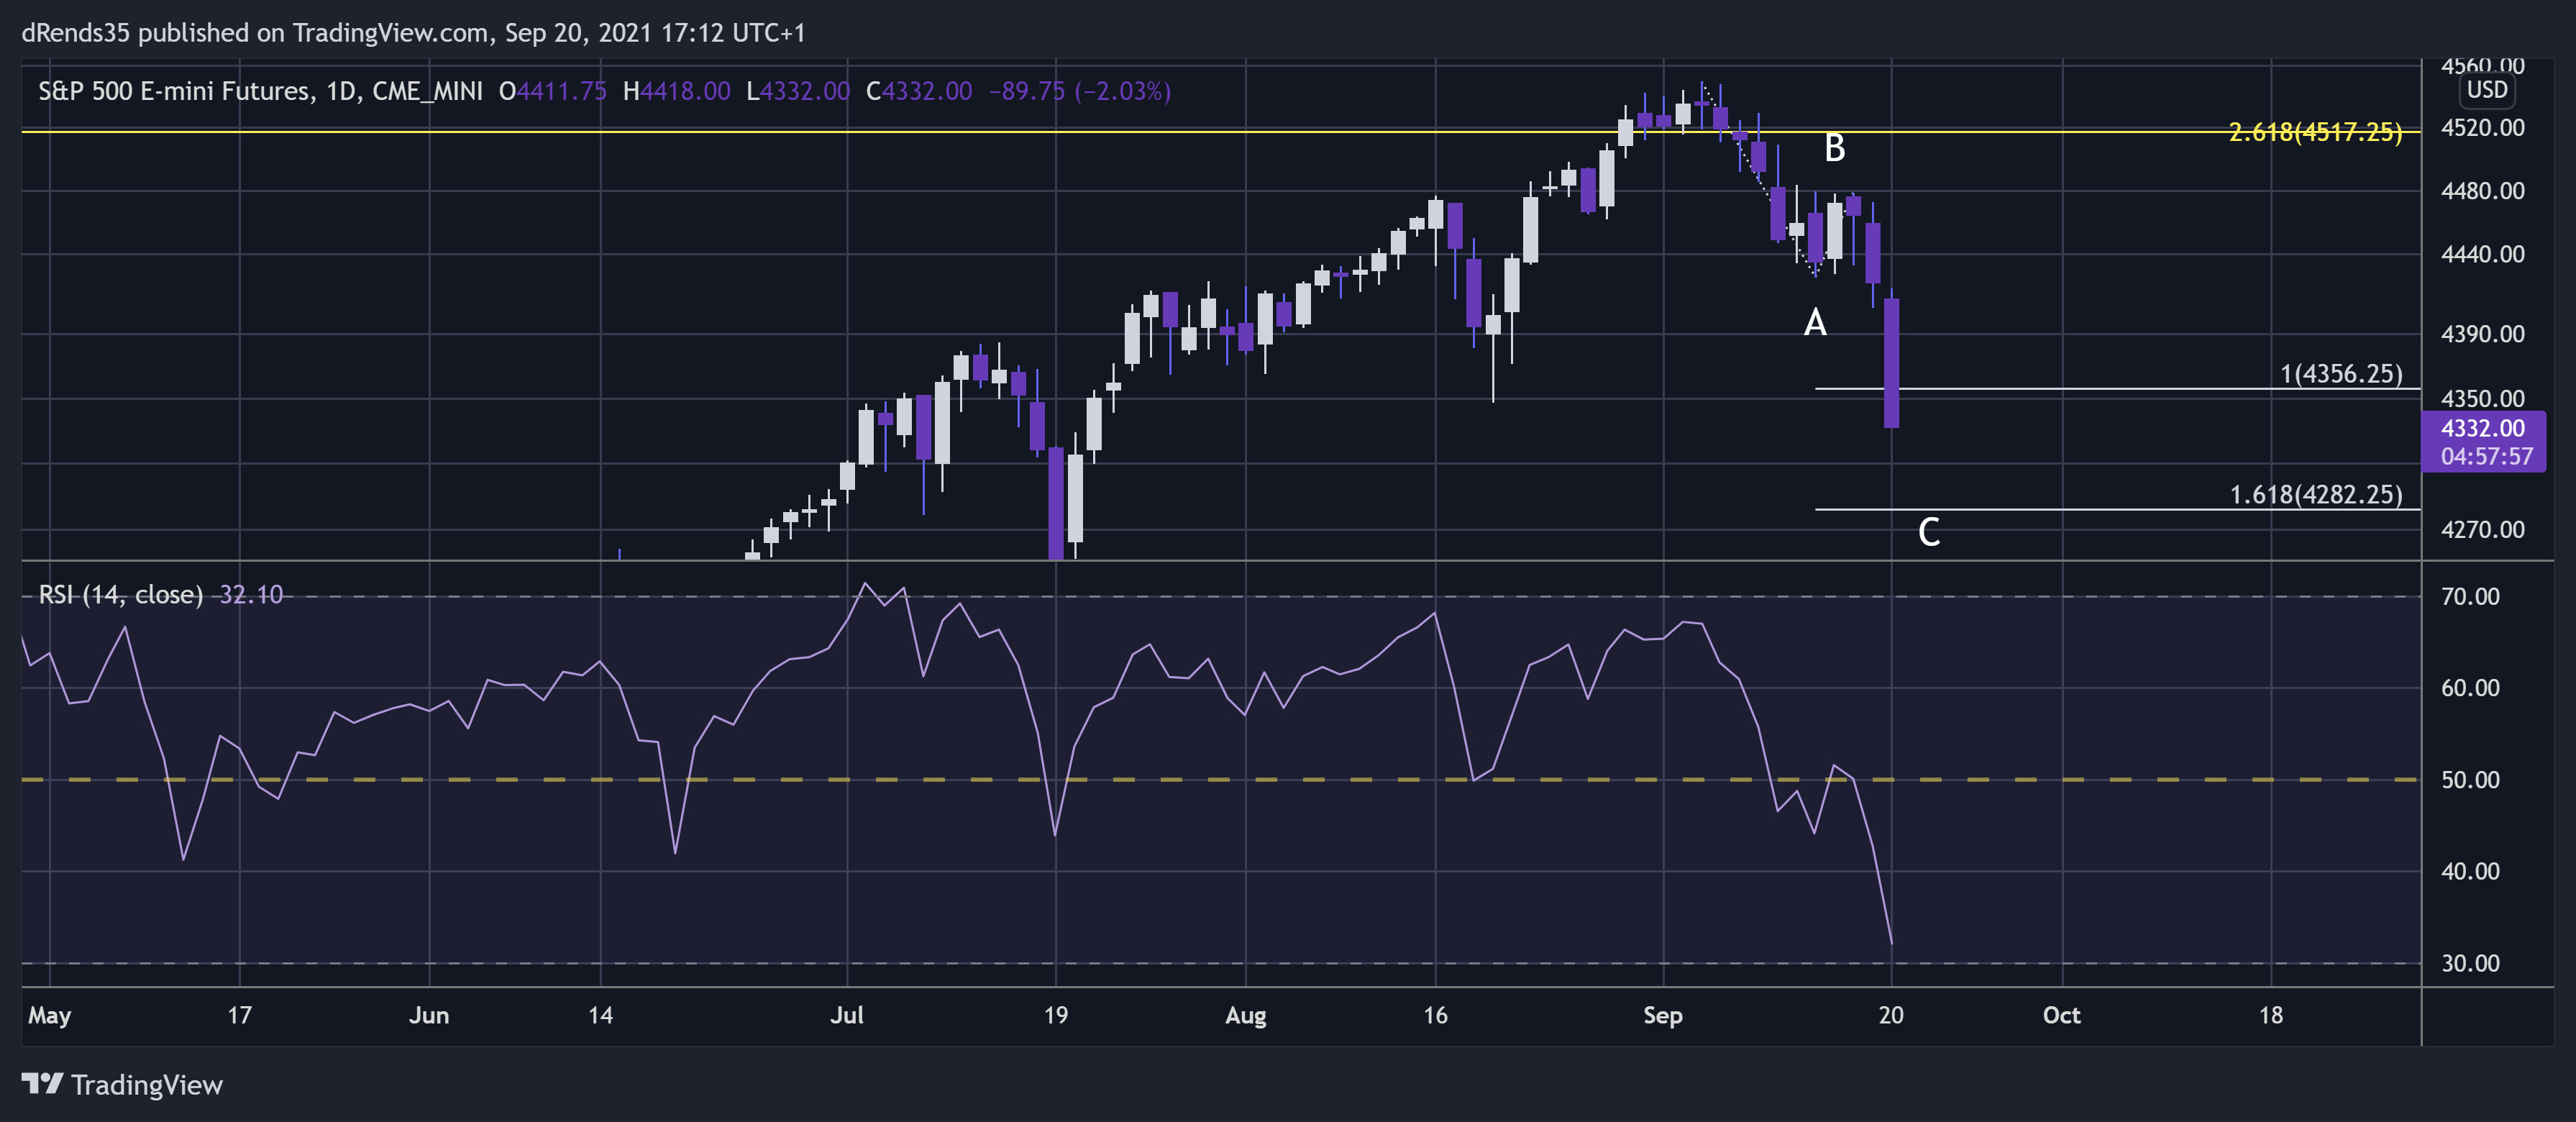Click the TradingView logo icon
This screenshot has height=1122, width=2576.
[42, 1084]
